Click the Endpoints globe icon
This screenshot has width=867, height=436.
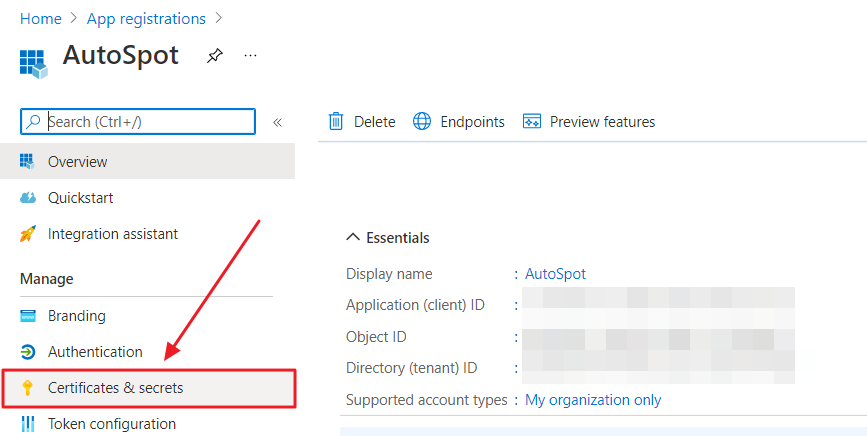point(422,121)
